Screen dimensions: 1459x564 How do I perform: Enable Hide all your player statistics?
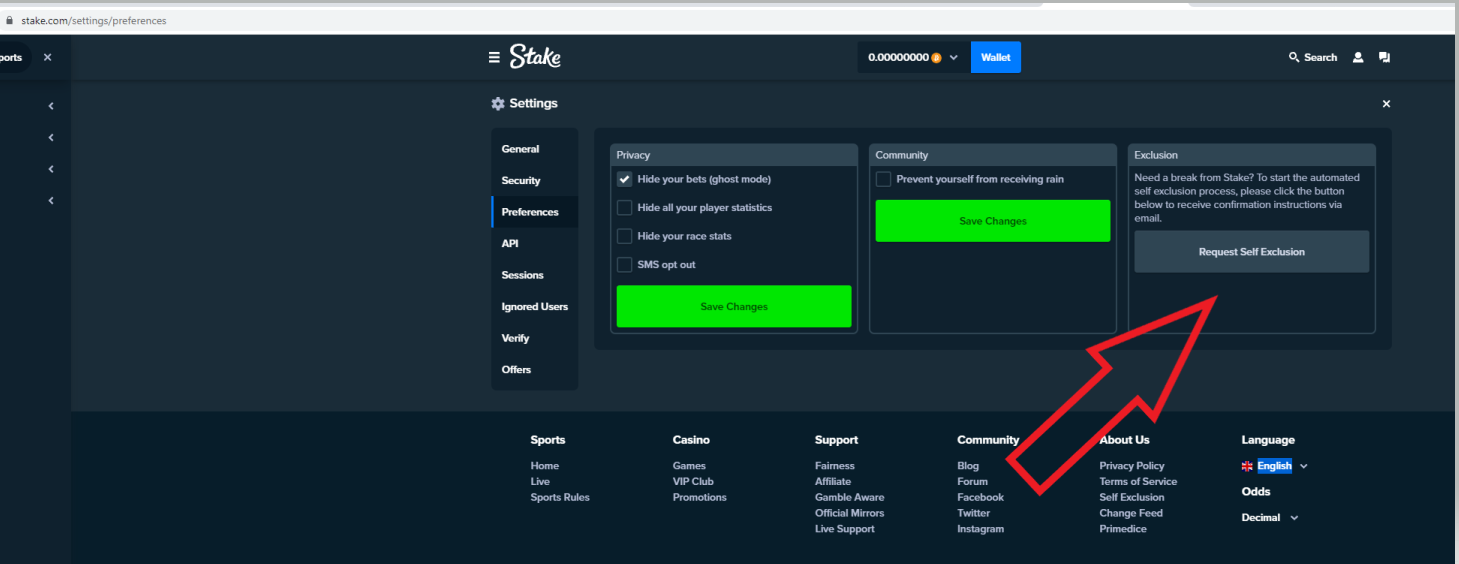click(x=625, y=208)
